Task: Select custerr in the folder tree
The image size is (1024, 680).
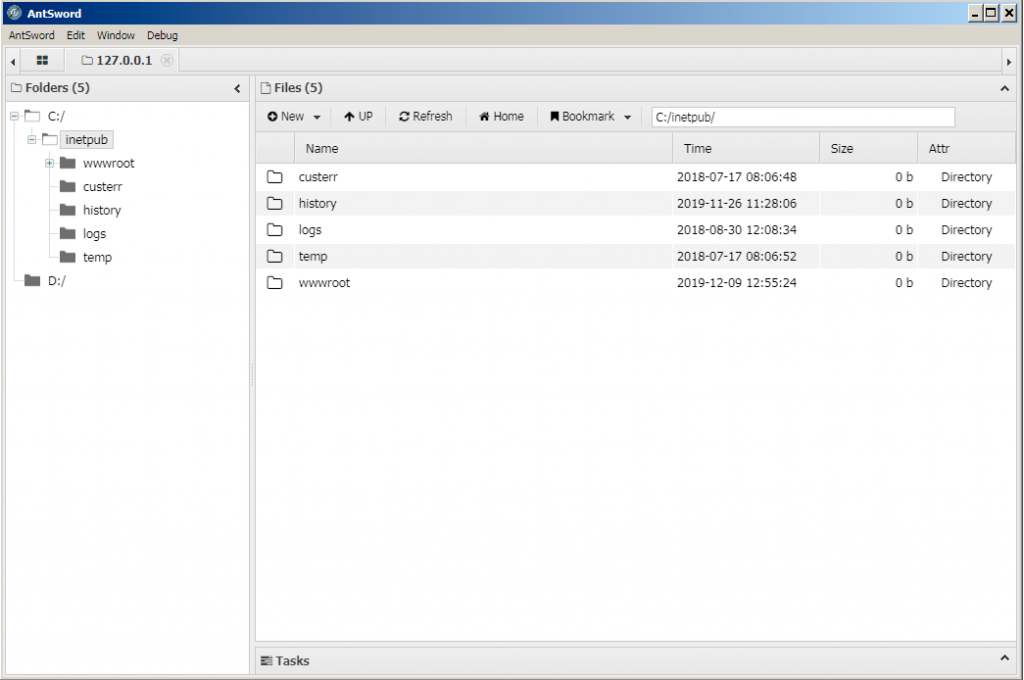Action: tap(103, 187)
